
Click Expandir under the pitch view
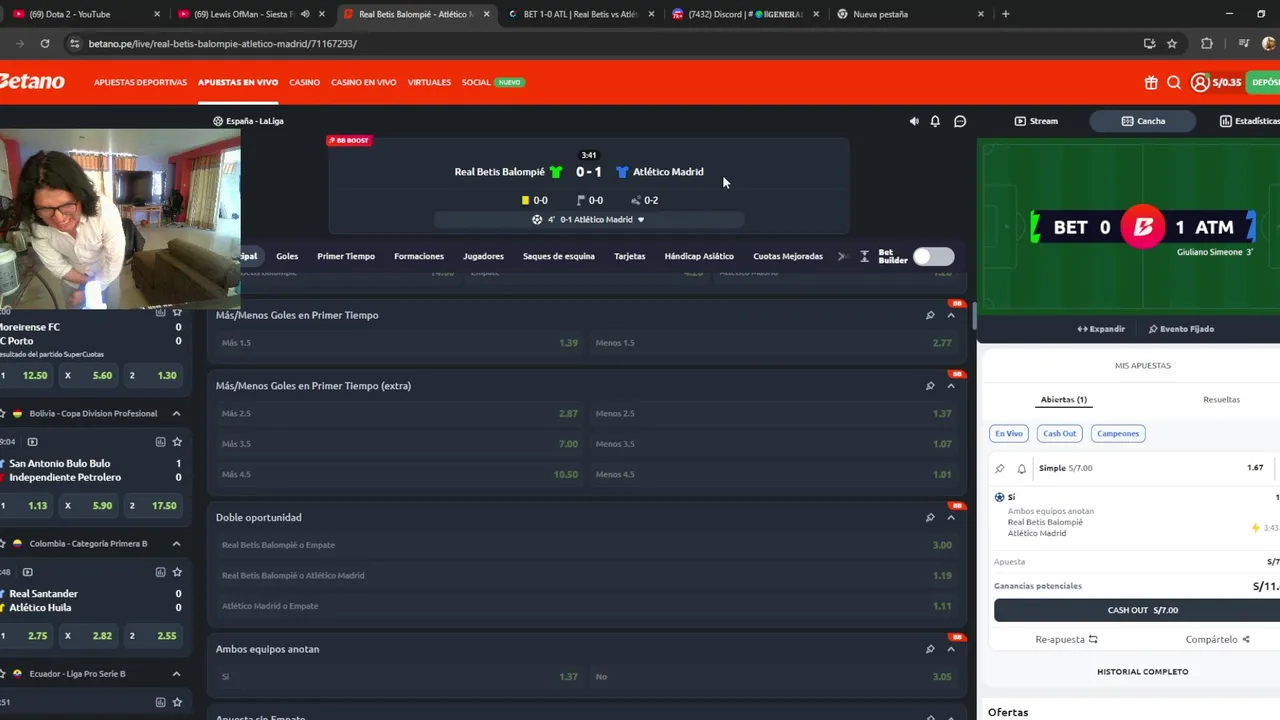click(1101, 329)
